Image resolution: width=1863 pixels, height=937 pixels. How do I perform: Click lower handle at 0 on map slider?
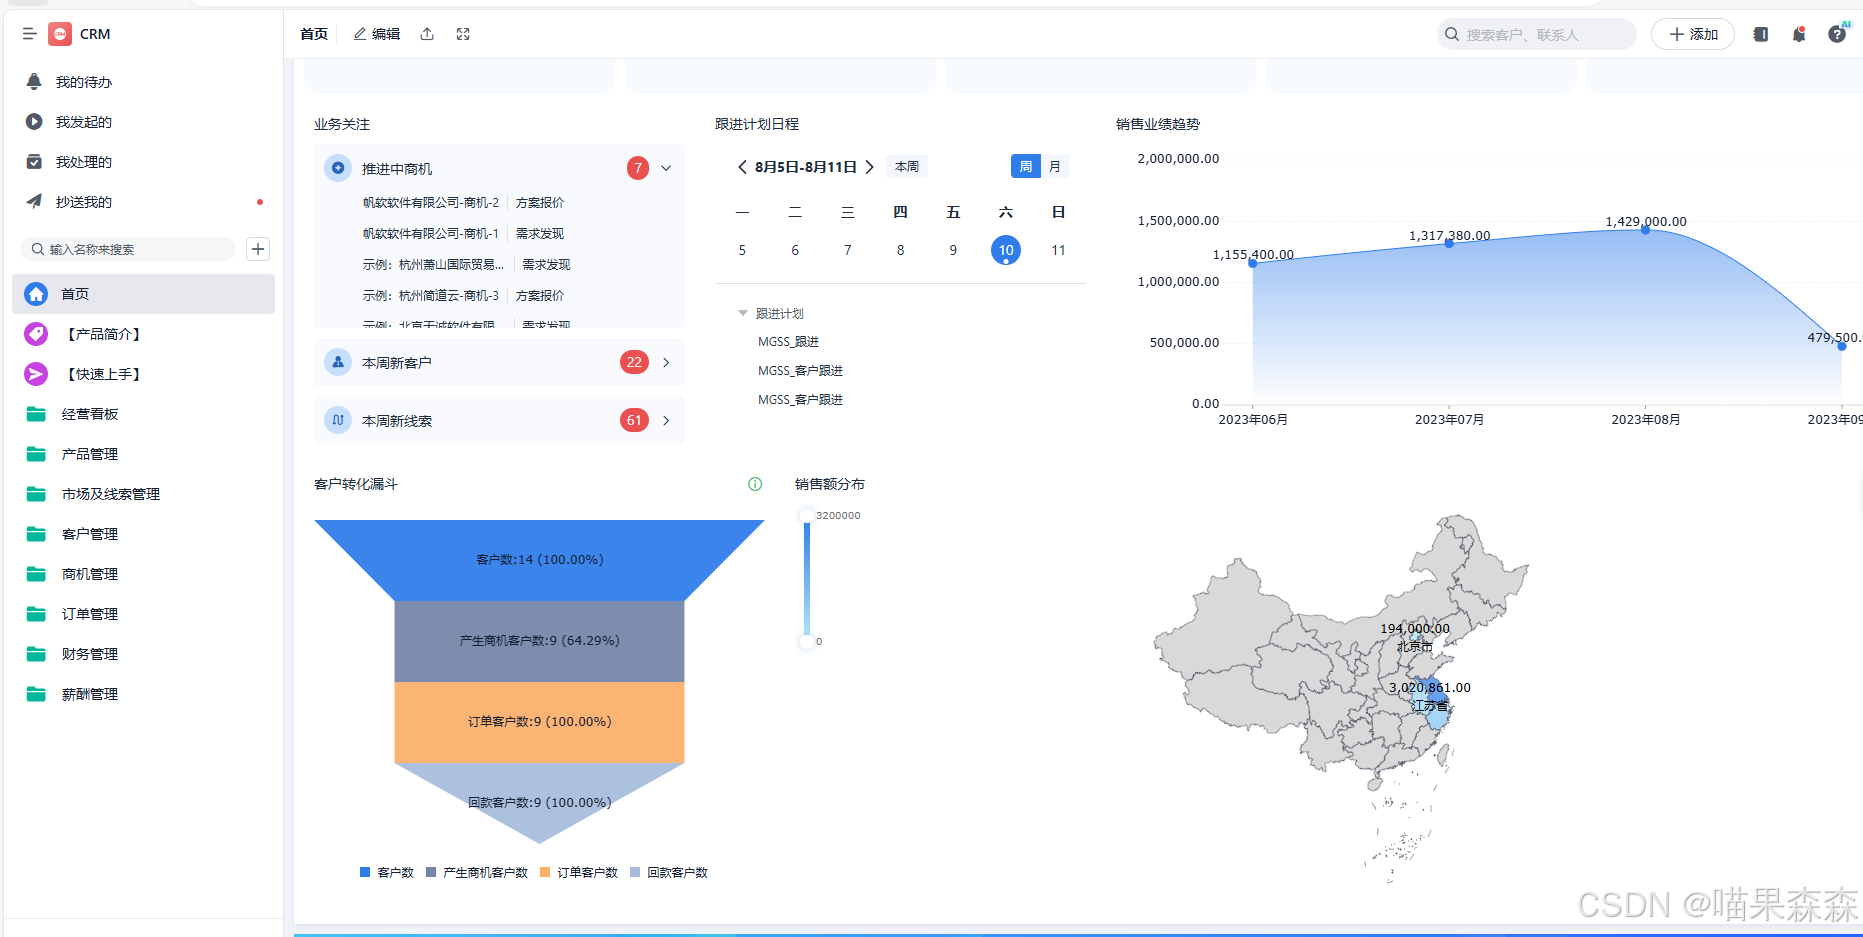click(806, 642)
